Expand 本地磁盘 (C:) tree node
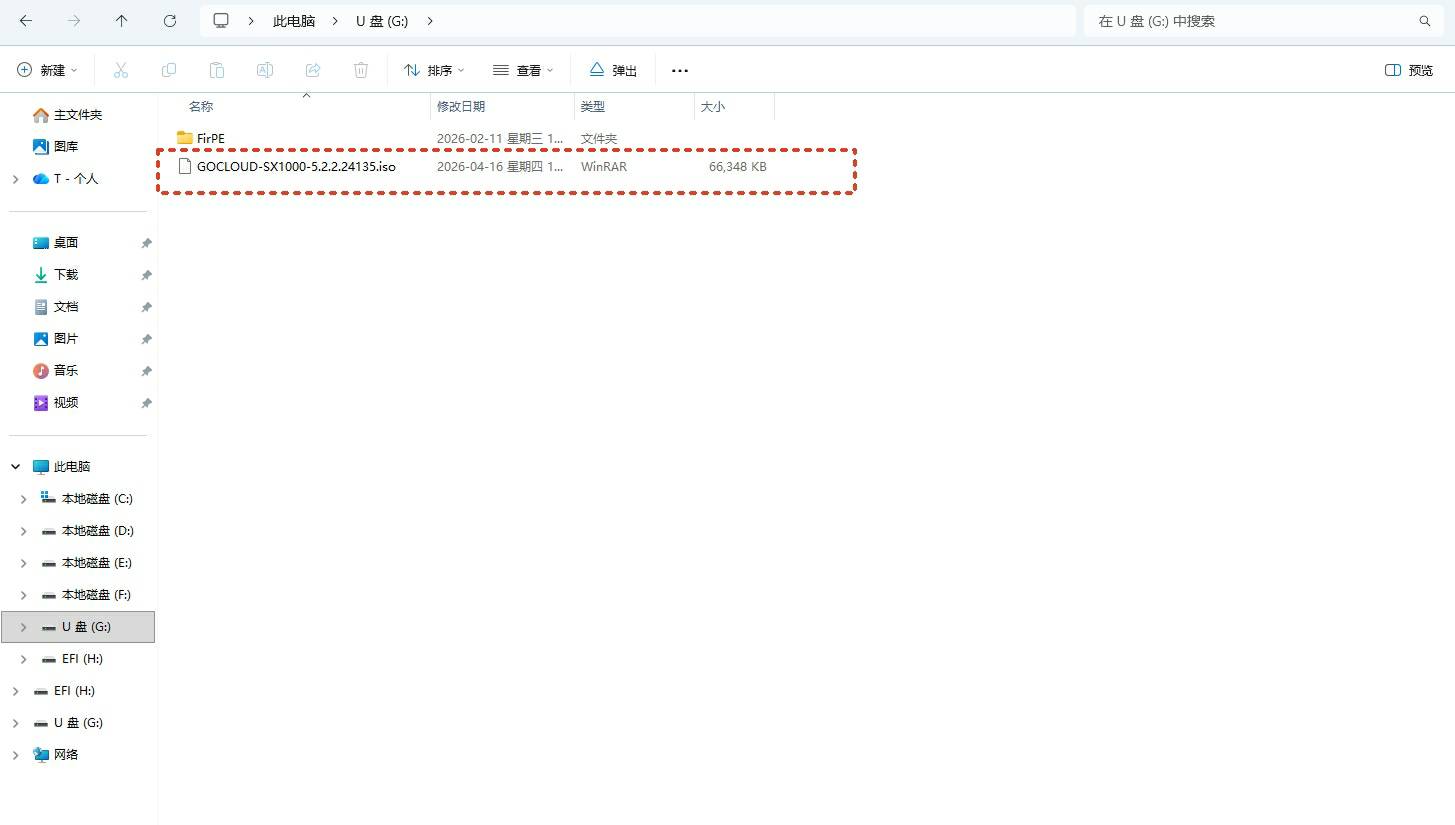This screenshot has width=1455, height=825. (24, 499)
